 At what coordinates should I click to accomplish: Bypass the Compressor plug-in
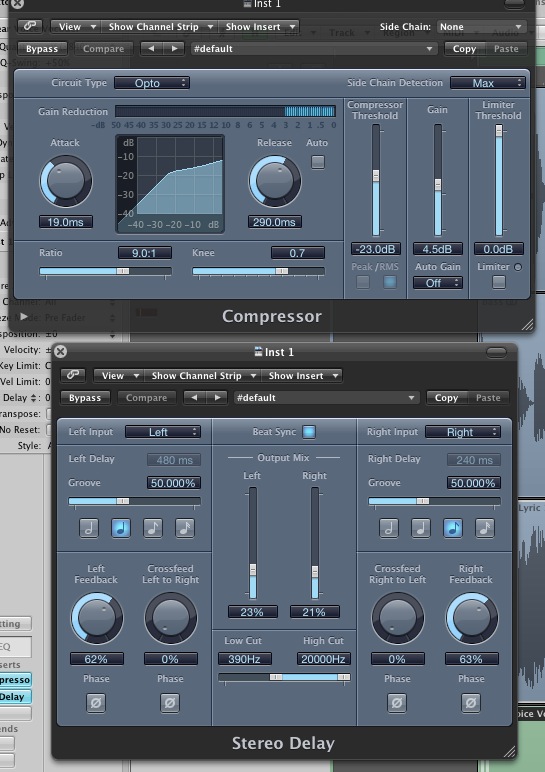tap(42, 49)
